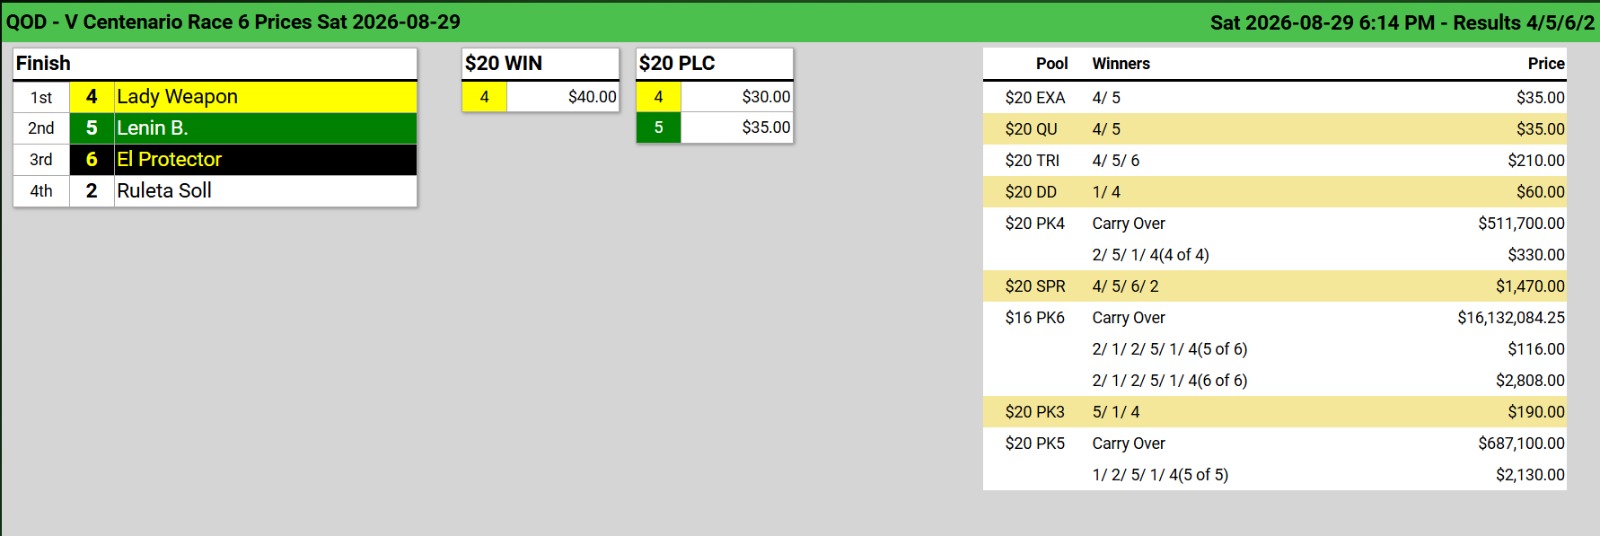Select the $20 QU pool row

coord(1275,129)
